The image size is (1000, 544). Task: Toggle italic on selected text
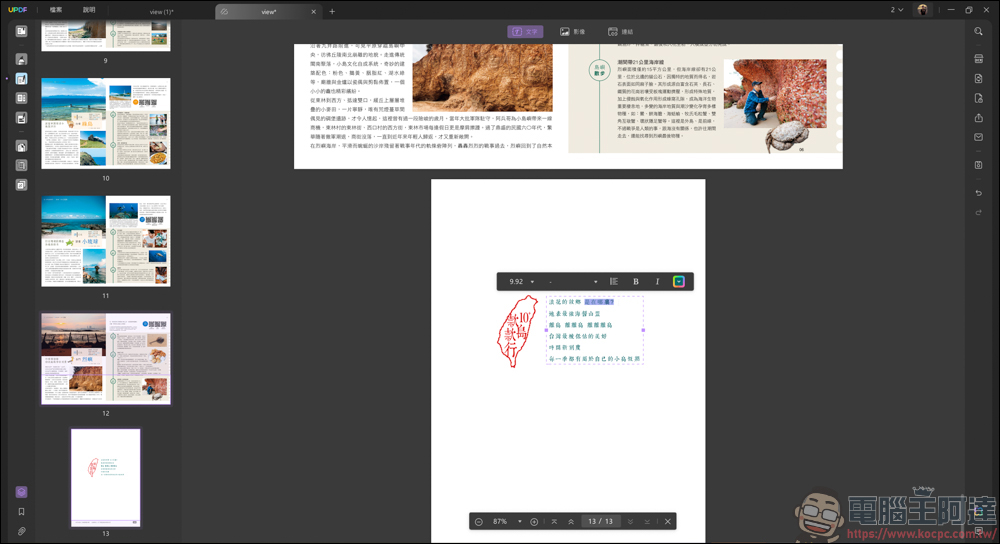[x=657, y=281]
